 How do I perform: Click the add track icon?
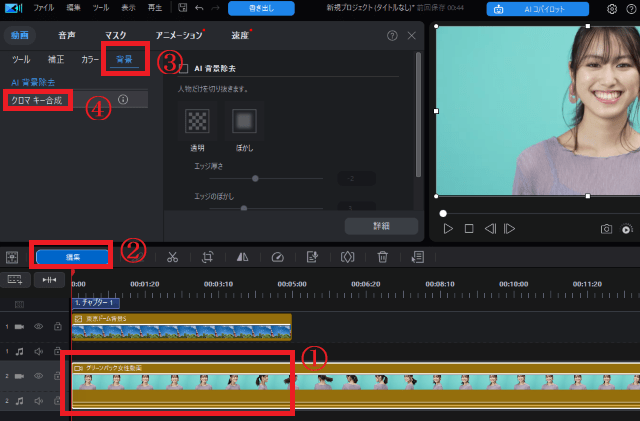pos(15,280)
